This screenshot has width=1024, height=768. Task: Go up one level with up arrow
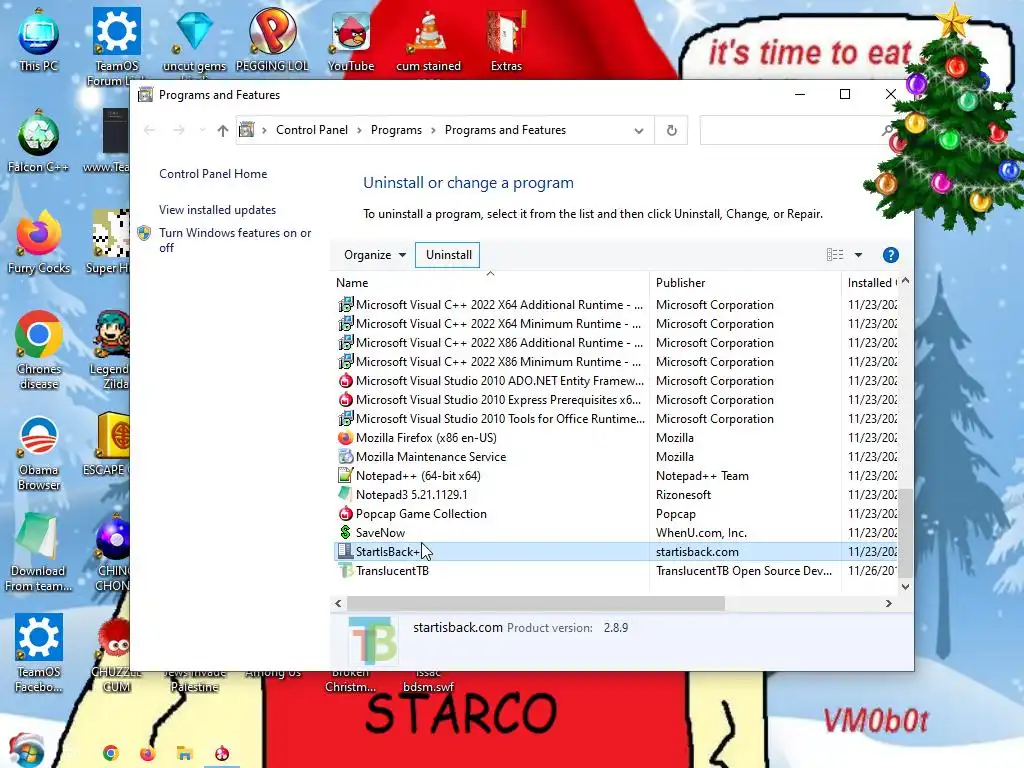[223, 130]
